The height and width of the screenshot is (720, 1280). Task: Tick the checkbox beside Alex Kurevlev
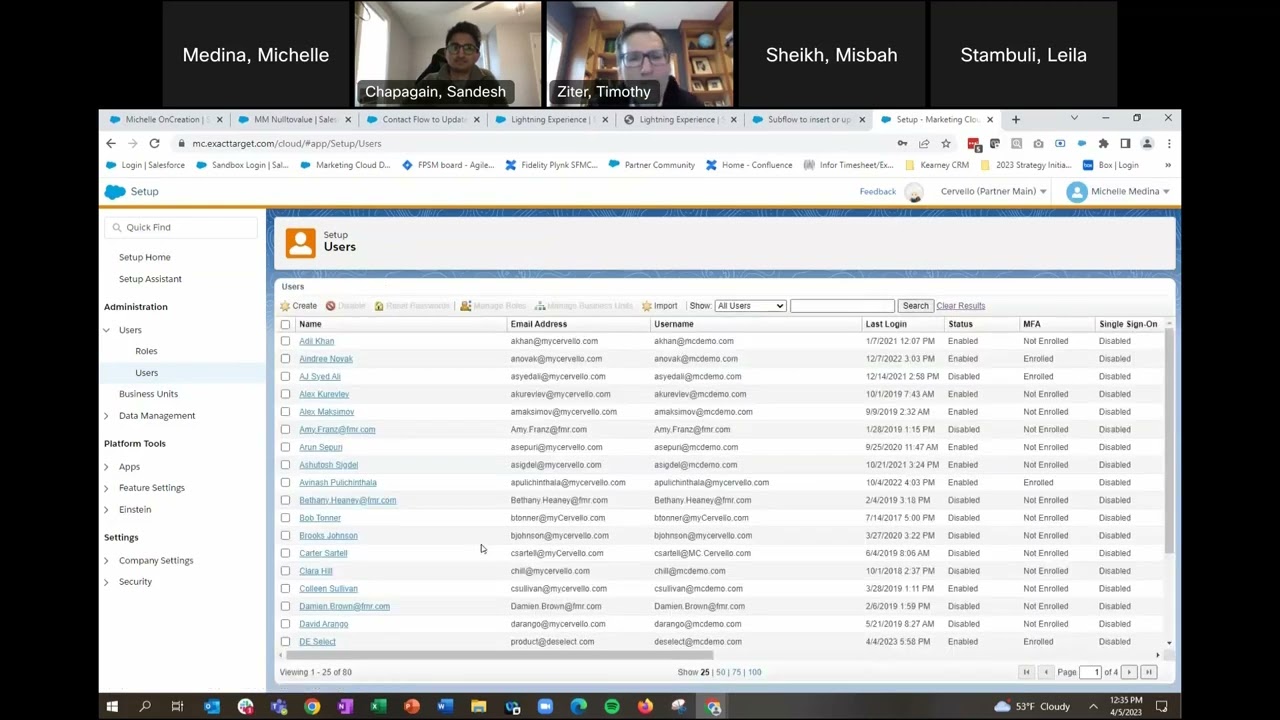pyautogui.click(x=285, y=394)
